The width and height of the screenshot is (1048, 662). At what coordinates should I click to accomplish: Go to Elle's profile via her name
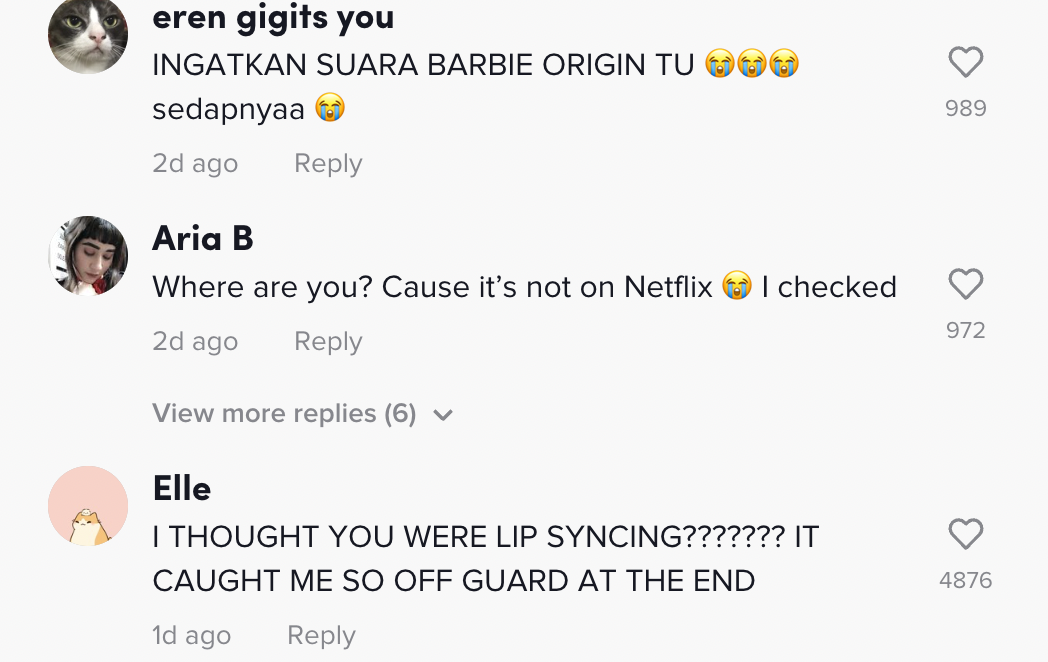tap(182, 489)
